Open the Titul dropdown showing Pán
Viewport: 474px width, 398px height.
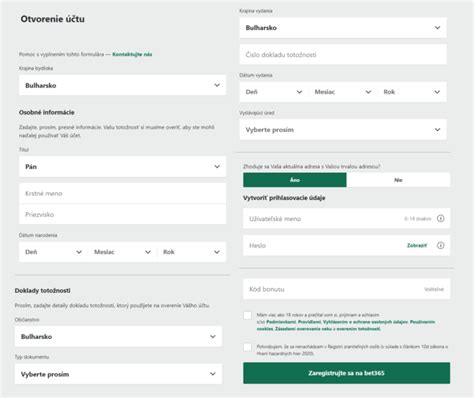click(x=122, y=167)
